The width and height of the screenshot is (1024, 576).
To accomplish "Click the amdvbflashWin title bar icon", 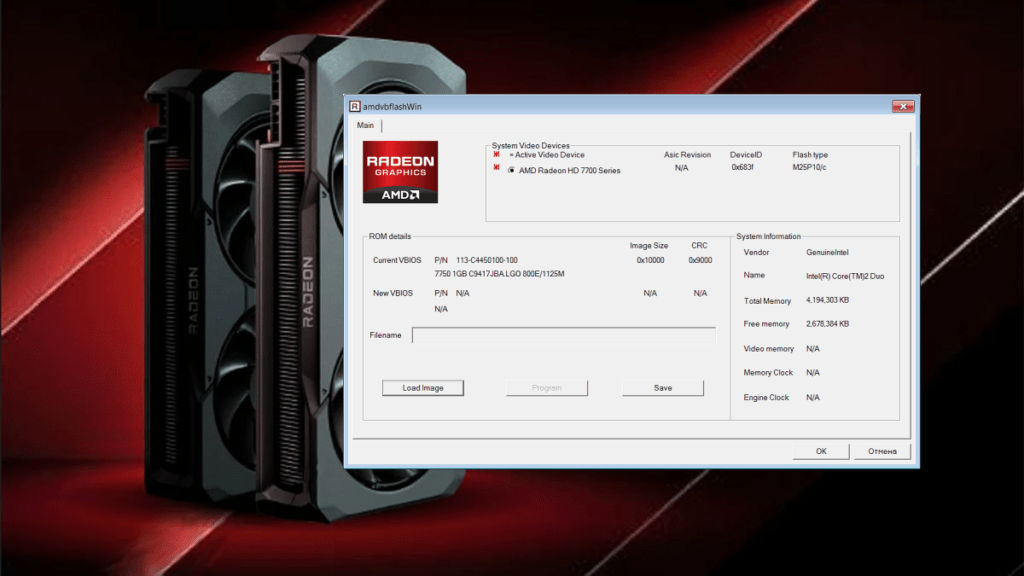I will (x=355, y=106).
